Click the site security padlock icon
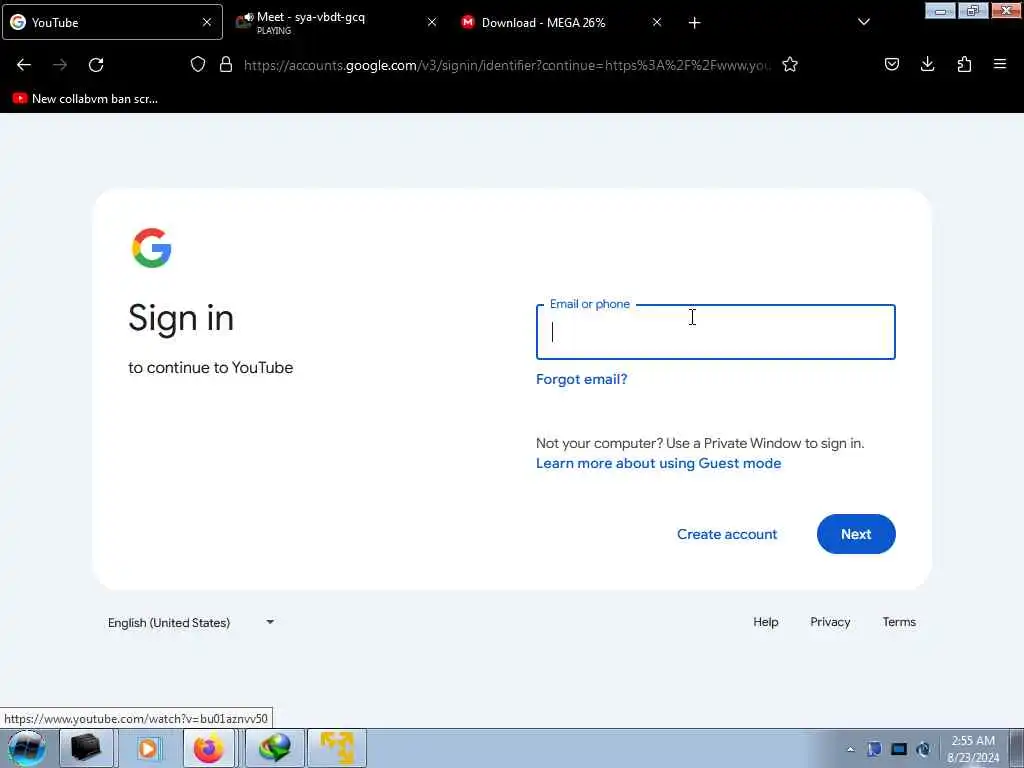Image resolution: width=1024 pixels, height=768 pixels. click(x=226, y=64)
